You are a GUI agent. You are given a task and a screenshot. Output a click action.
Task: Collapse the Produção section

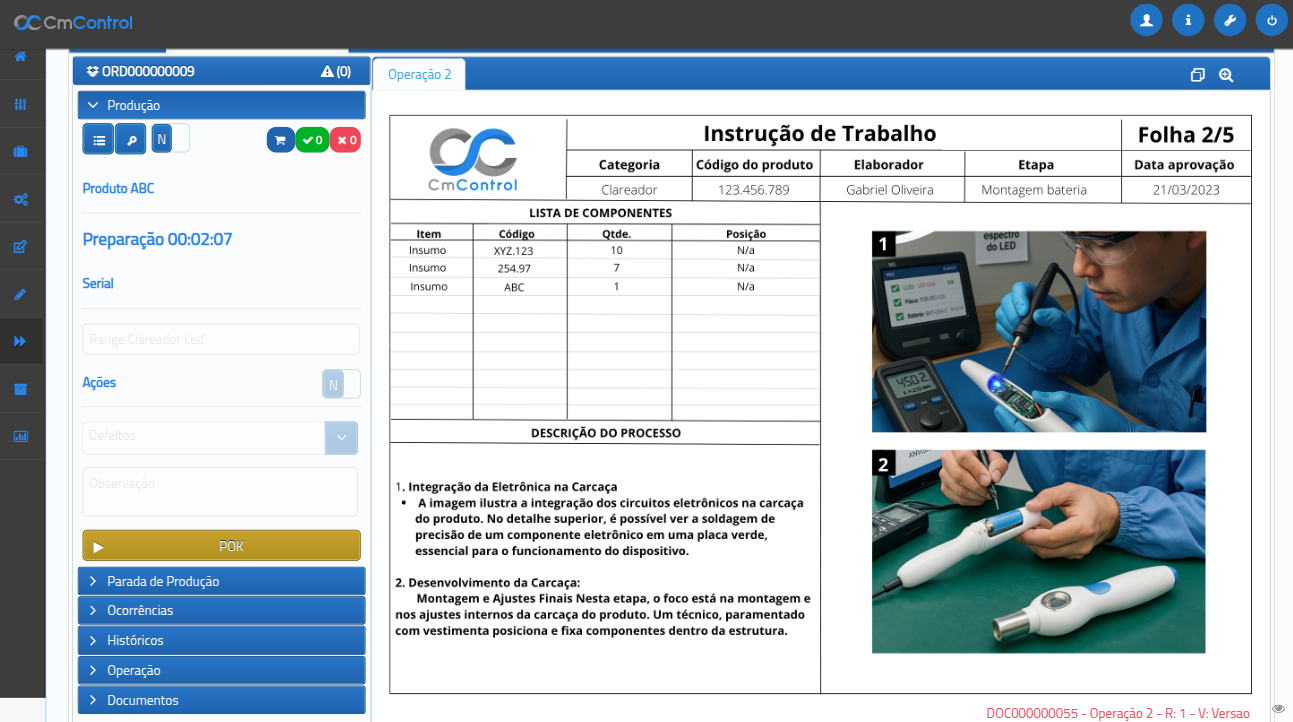click(221, 105)
